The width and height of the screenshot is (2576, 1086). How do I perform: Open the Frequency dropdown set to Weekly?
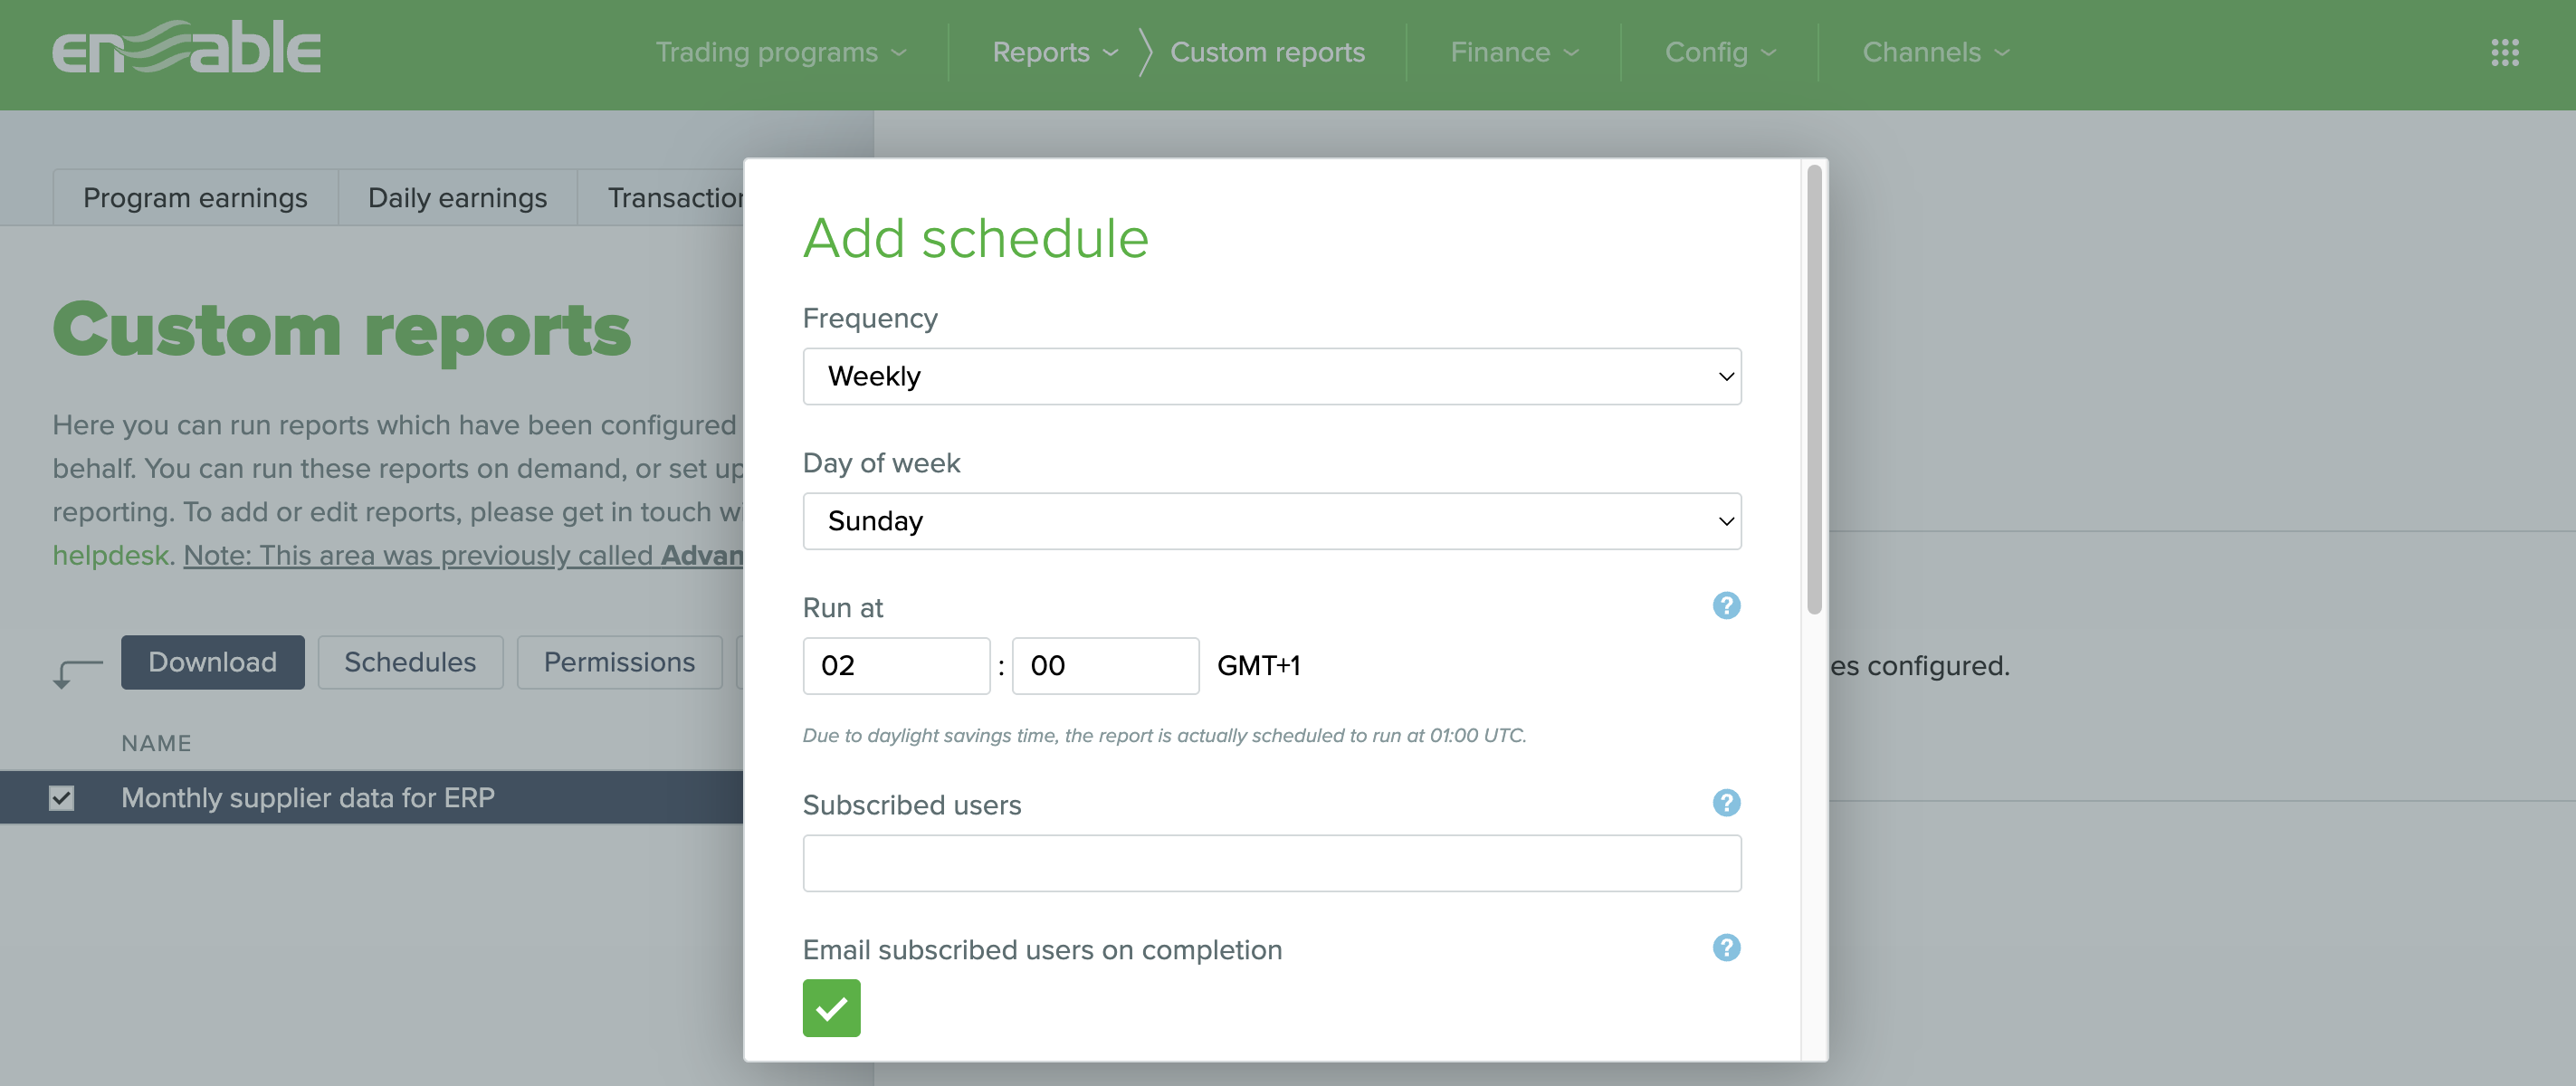pyautogui.click(x=1271, y=376)
